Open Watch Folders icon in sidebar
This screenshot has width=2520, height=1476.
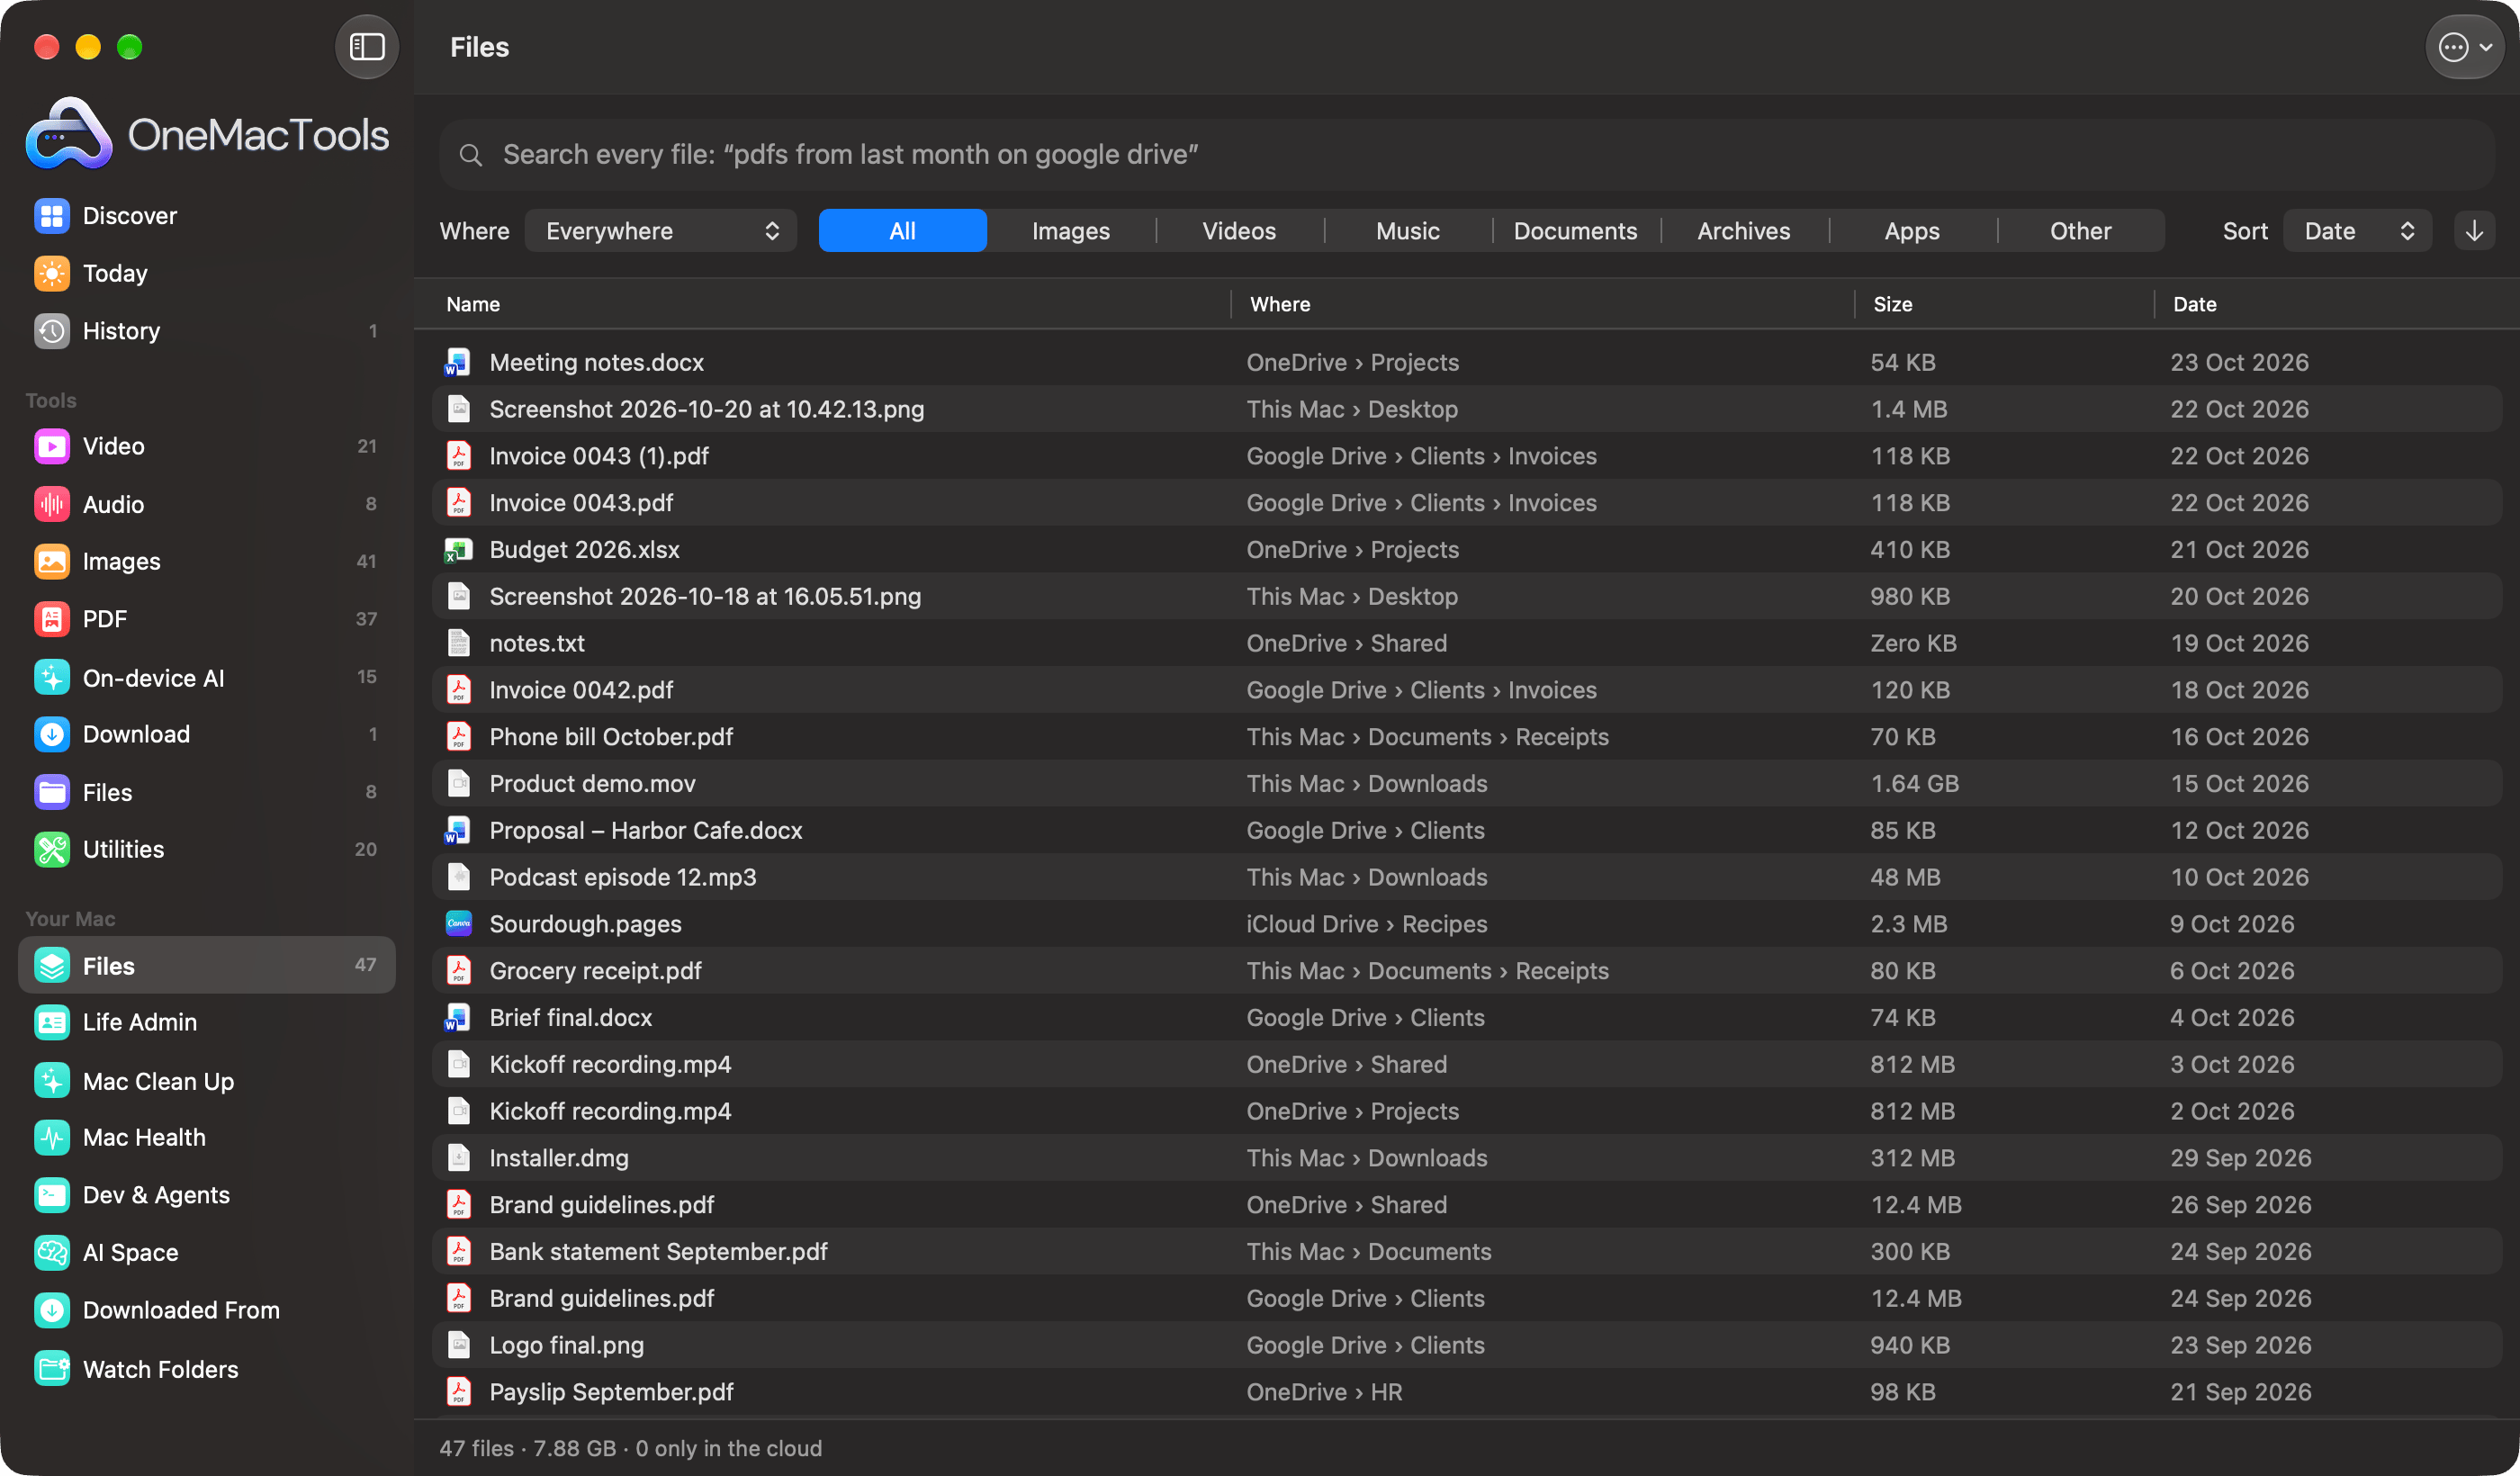52,1368
